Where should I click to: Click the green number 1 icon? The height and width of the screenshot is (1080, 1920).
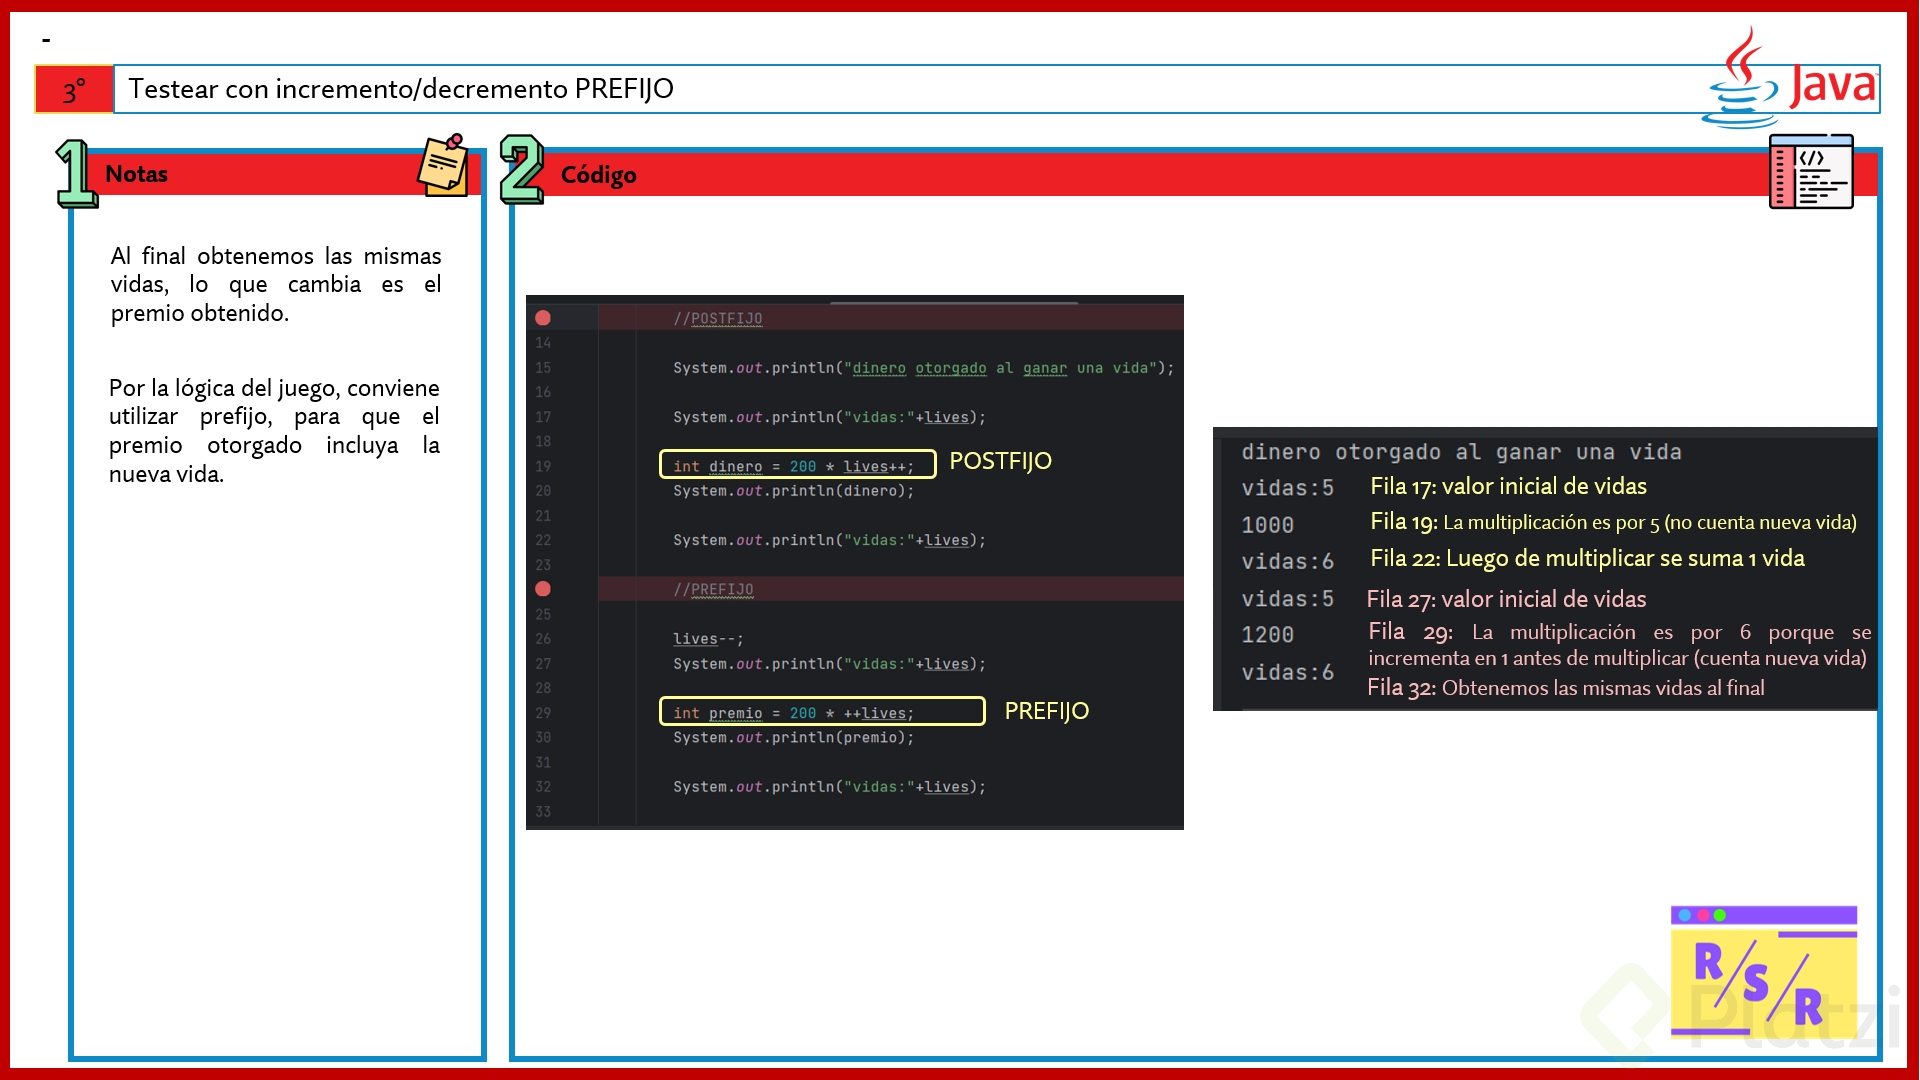(x=75, y=174)
